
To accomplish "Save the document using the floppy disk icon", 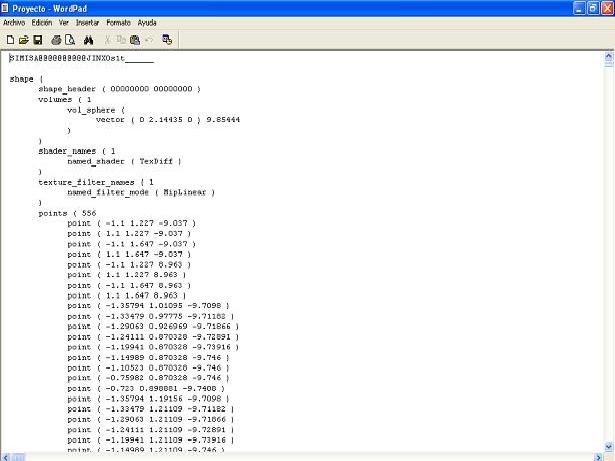I will (x=37, y=39).
